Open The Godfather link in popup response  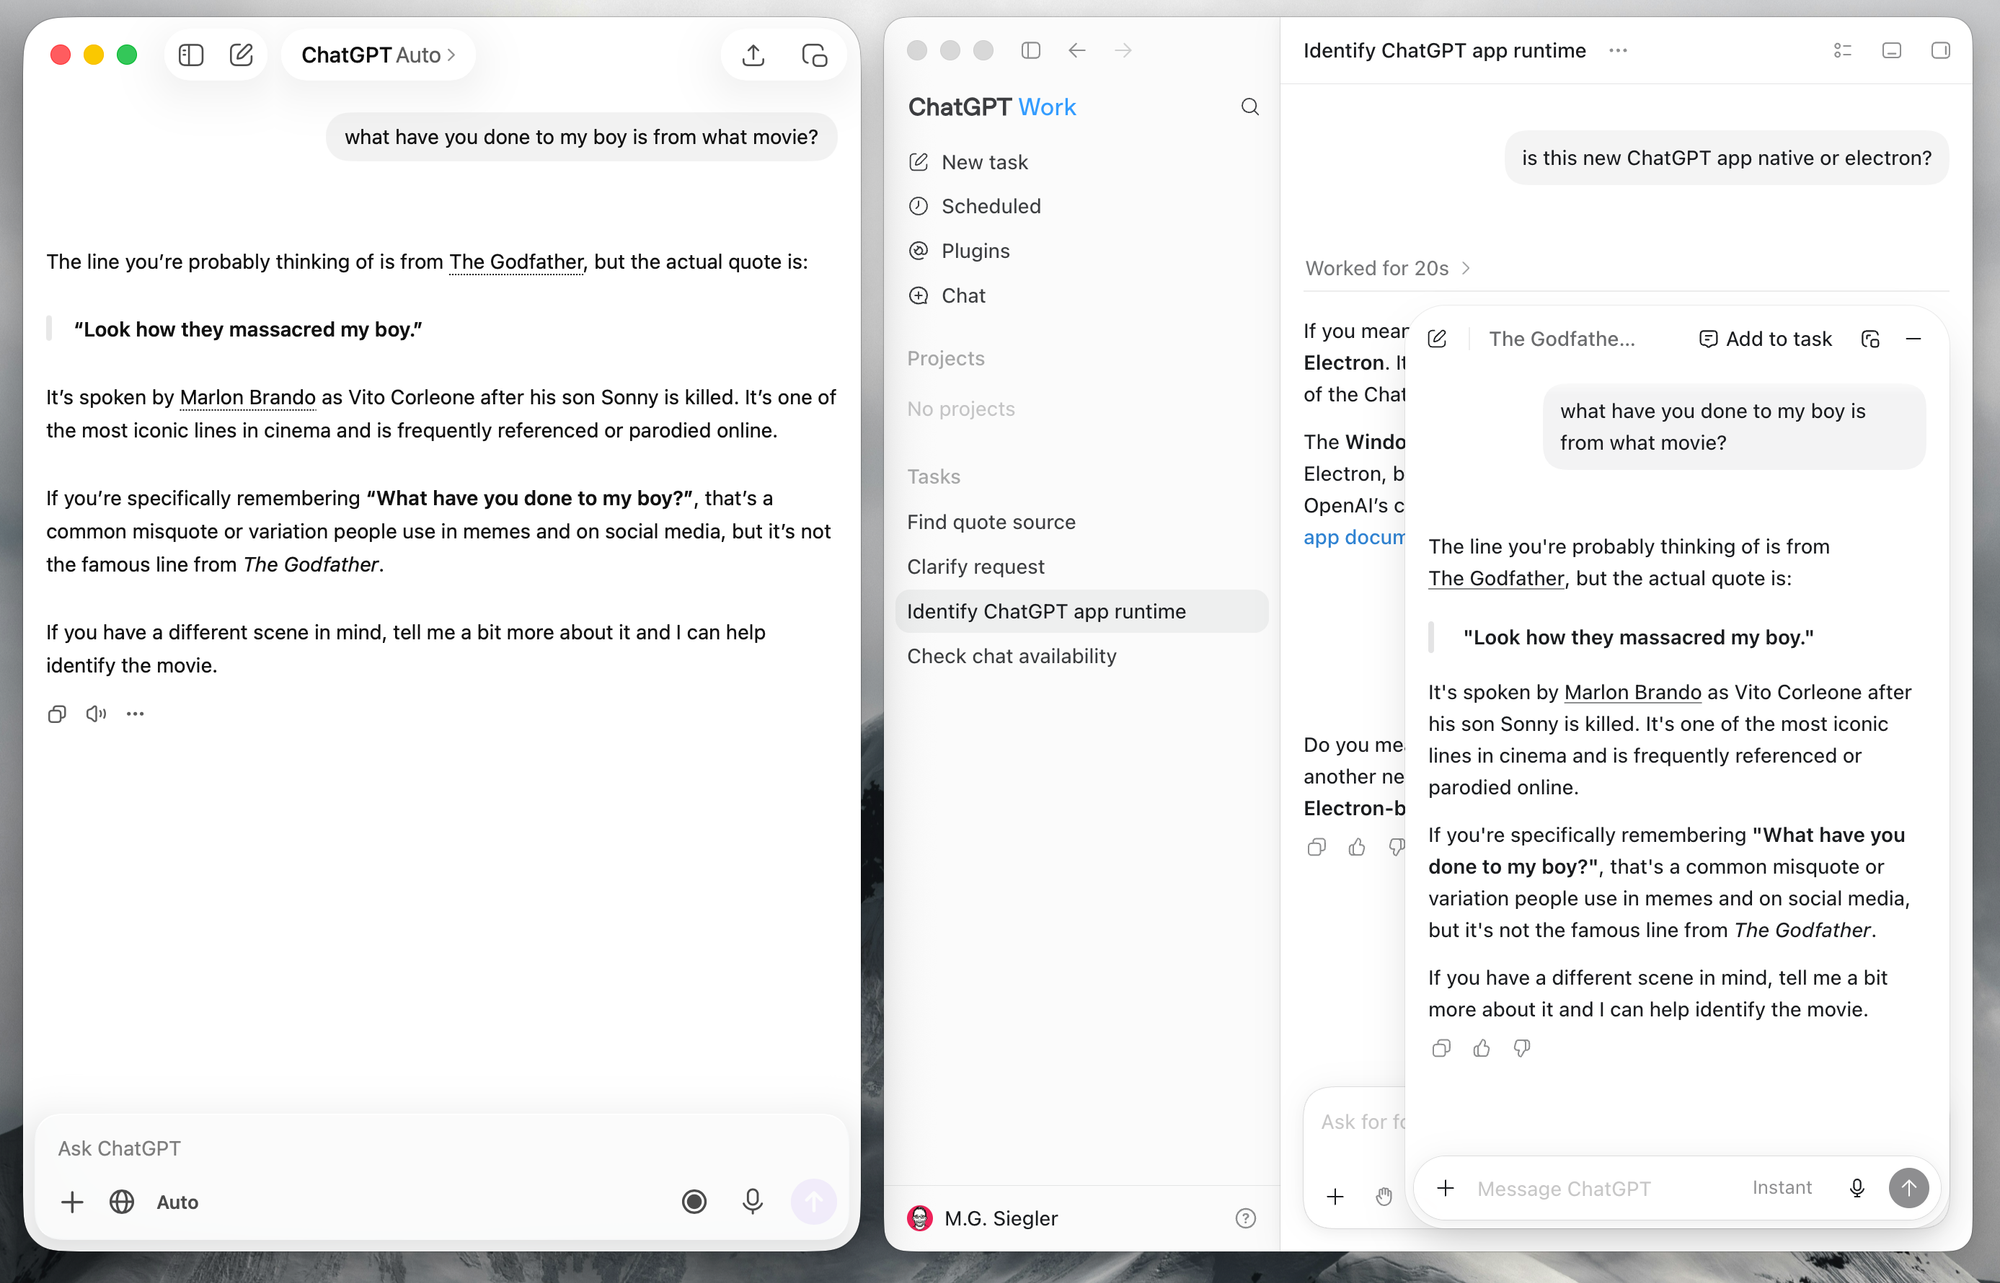pos(1496,578)
